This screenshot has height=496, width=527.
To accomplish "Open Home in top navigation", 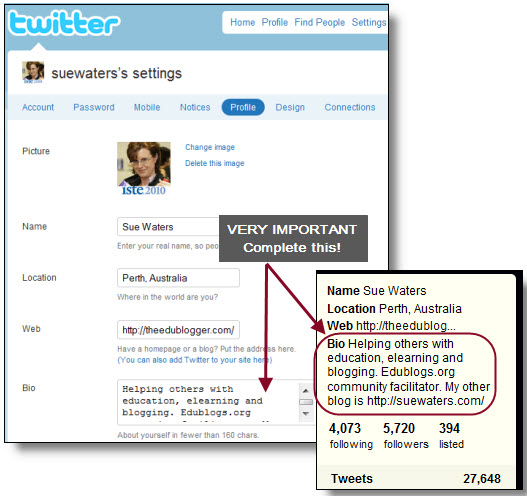I will [x=242, y=22].
